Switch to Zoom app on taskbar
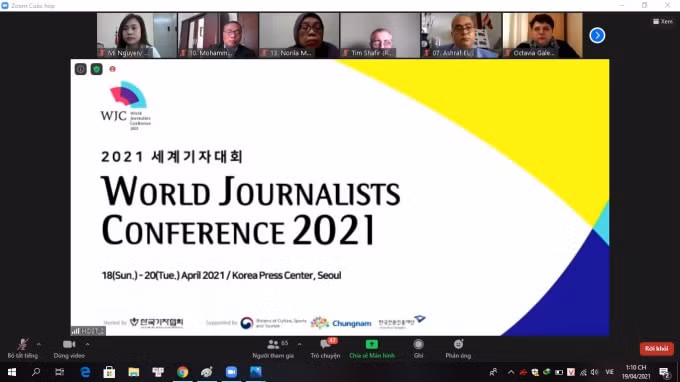The image size is (680, 382). pyautogui.click(x=232, y=372)
